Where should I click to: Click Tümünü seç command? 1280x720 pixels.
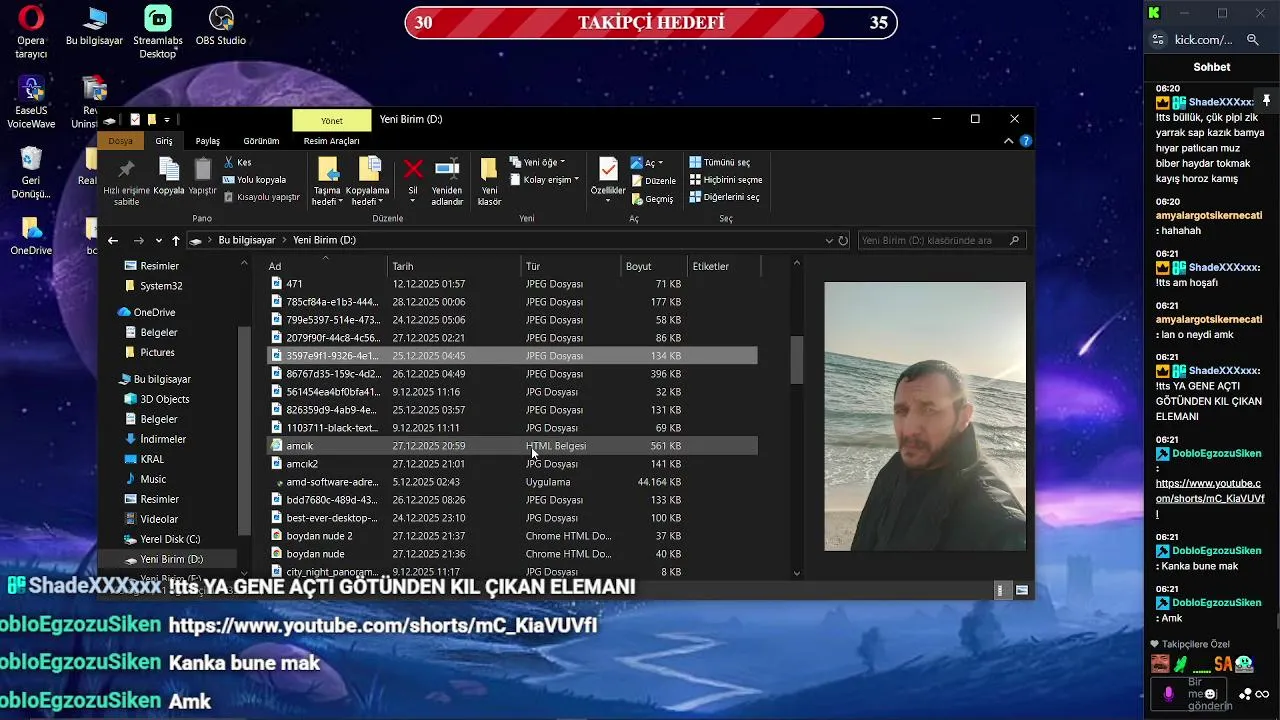[x=720, y=162]
